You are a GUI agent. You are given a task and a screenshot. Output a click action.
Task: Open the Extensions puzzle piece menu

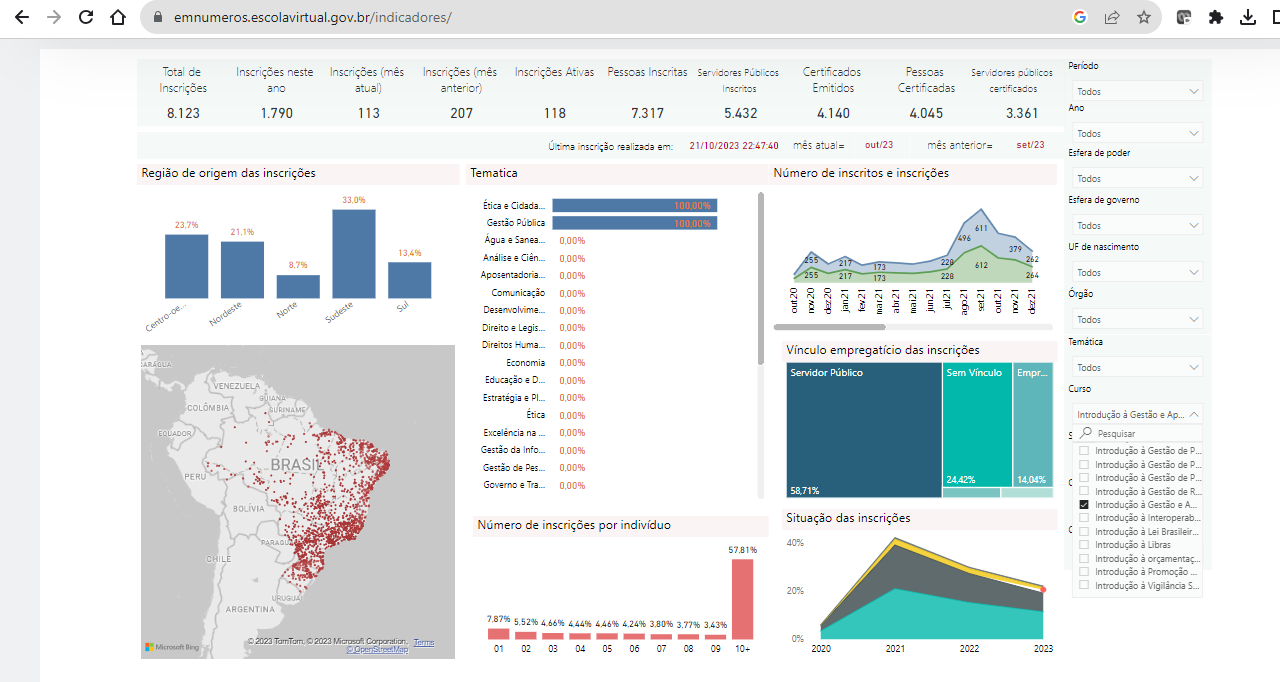pos(1216,18)
